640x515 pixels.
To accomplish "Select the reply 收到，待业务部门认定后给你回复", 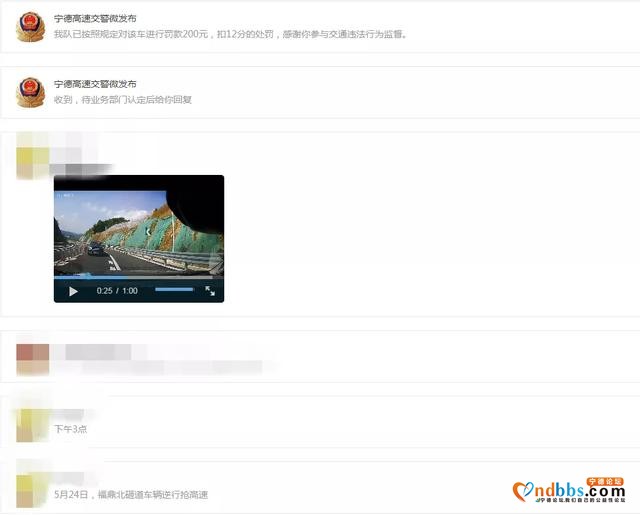I will coord(123,100).
